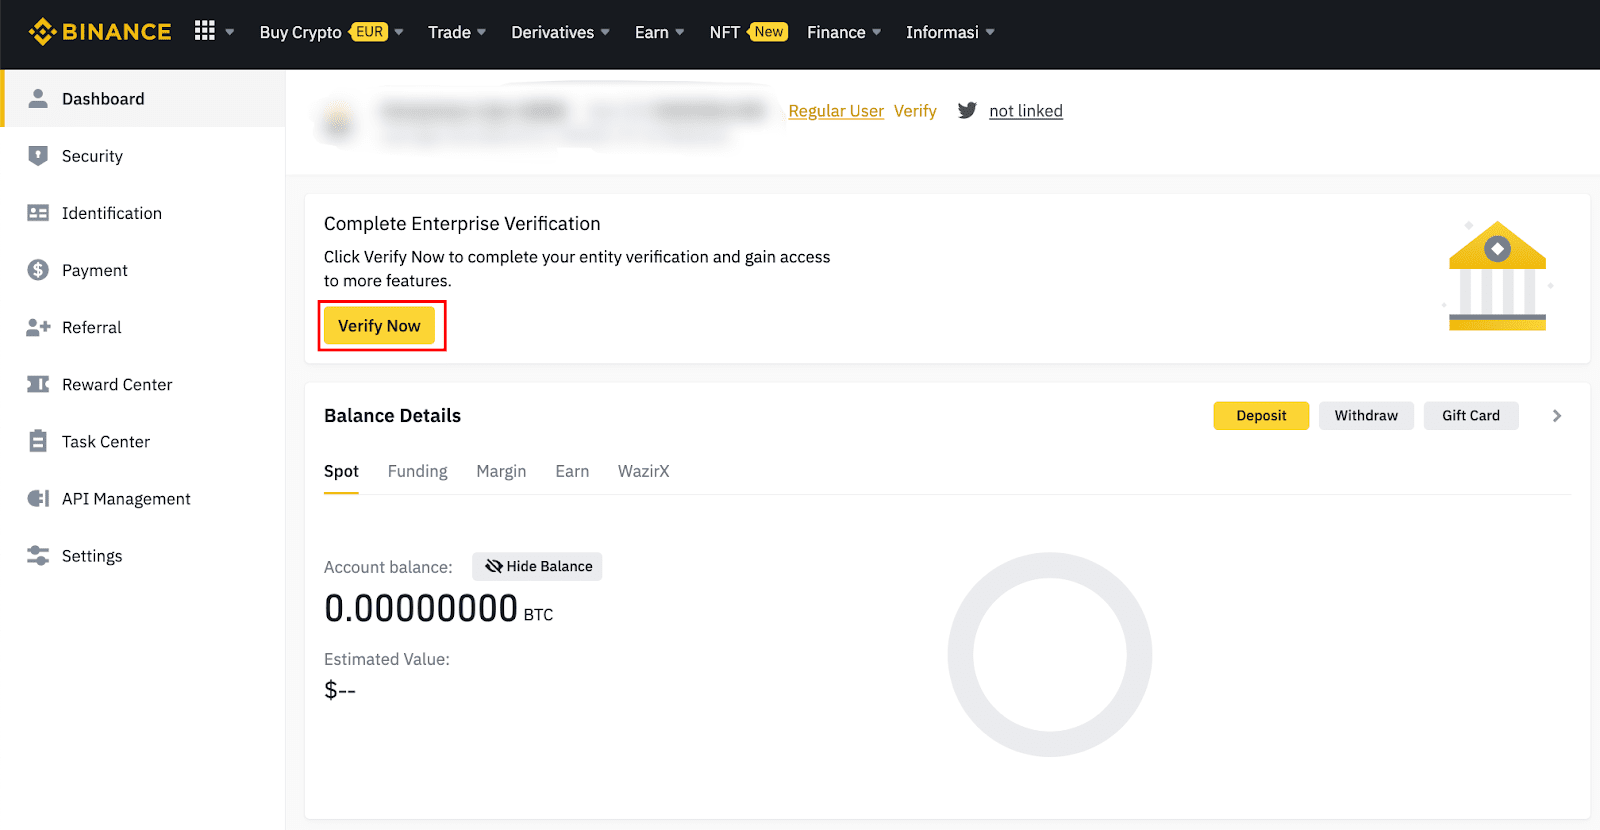Expand the Finance dropdown menu
The image size is (1600, 830).
point(844,32)
